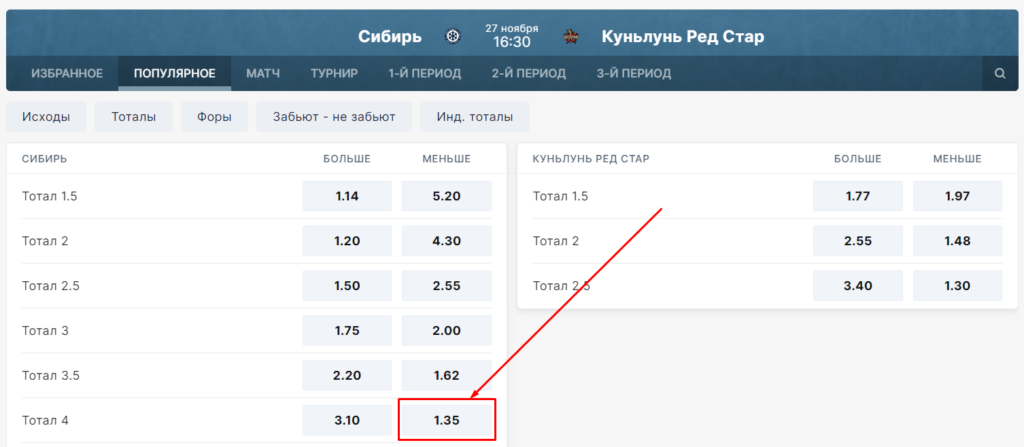Open the ИЗБРАННОЕ tab

67,73
